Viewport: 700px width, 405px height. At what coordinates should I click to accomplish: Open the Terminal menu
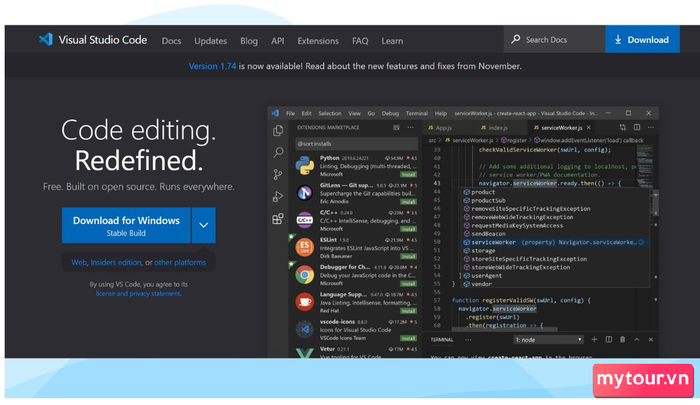point(416,113)
